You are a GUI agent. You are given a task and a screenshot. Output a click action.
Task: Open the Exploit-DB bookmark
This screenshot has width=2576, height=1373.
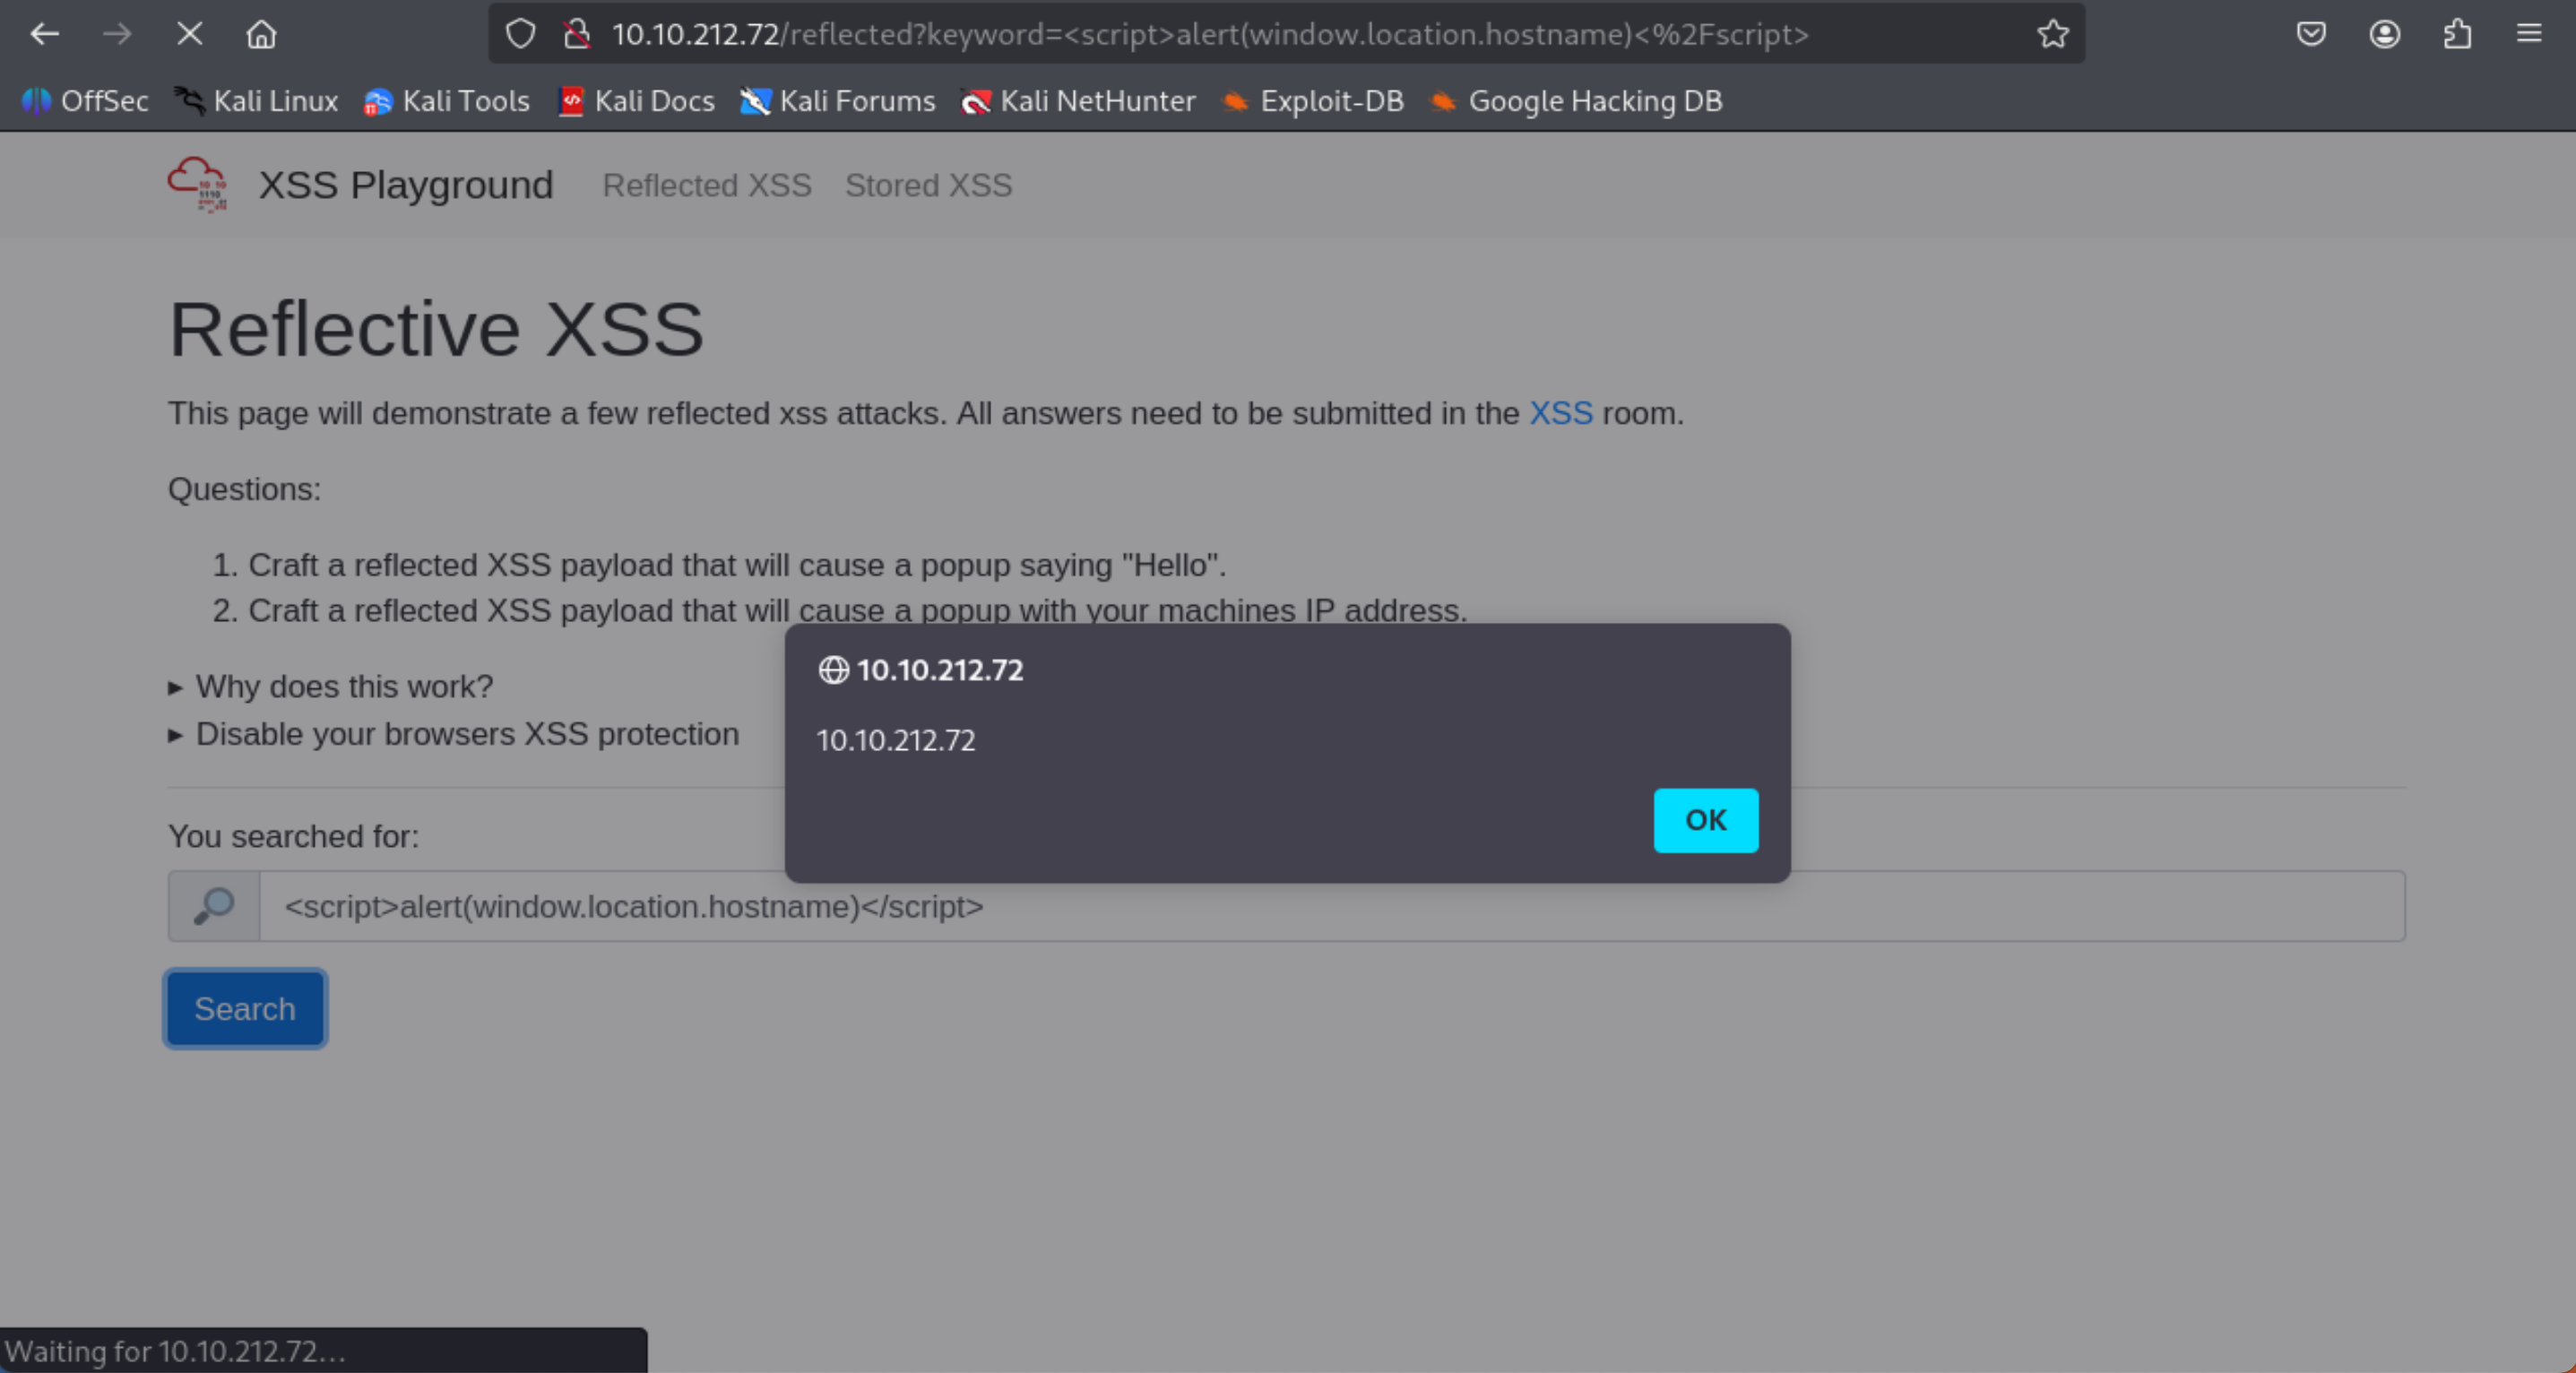1314,101
